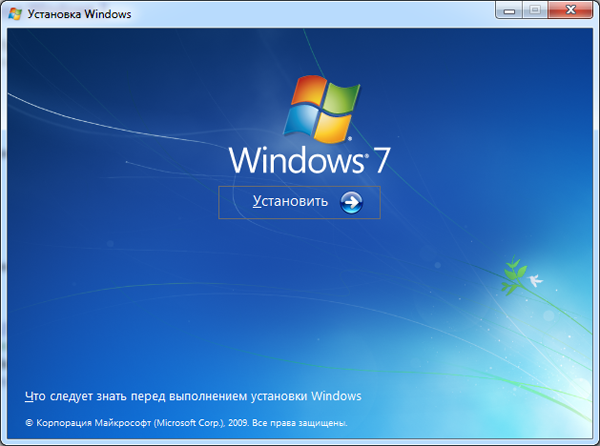
Task: Click the Windows flag logo
Action: [321, 108]
